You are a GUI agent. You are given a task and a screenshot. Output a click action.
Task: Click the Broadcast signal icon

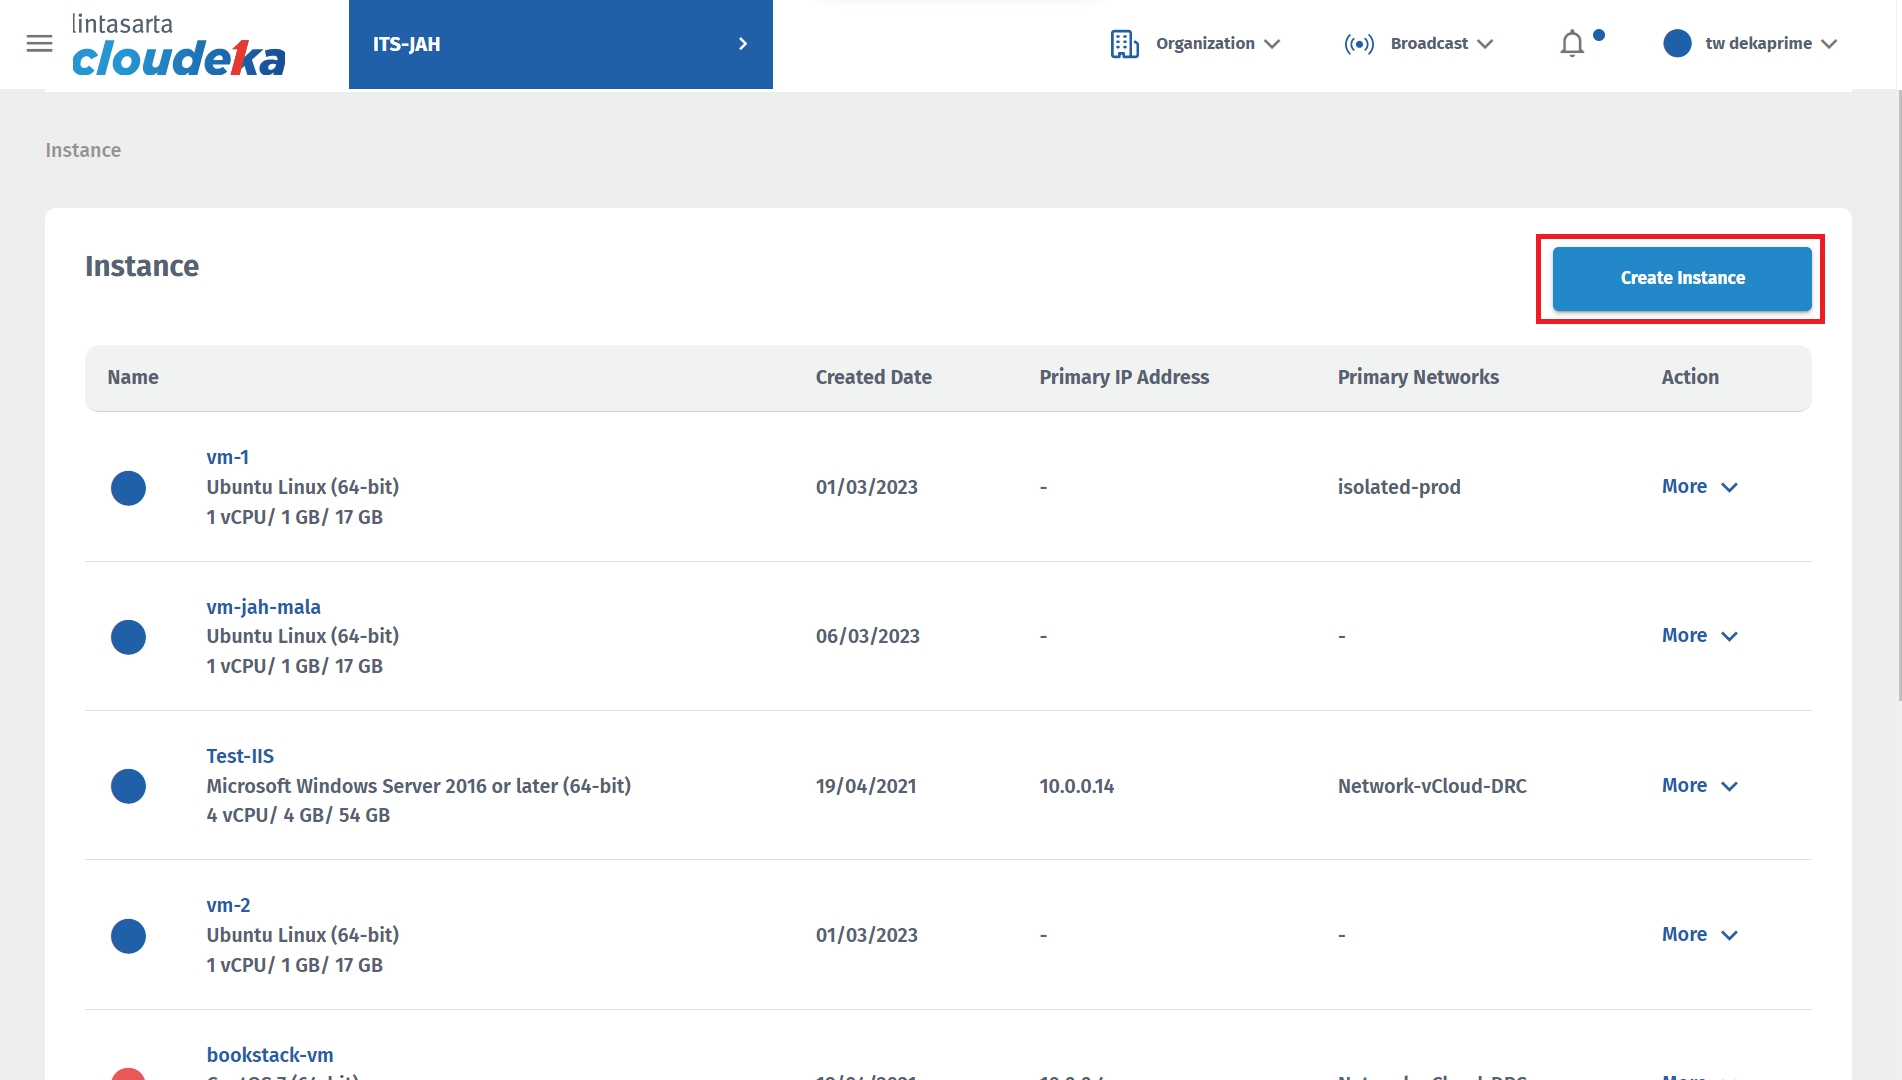click(x=1359, y=44)
